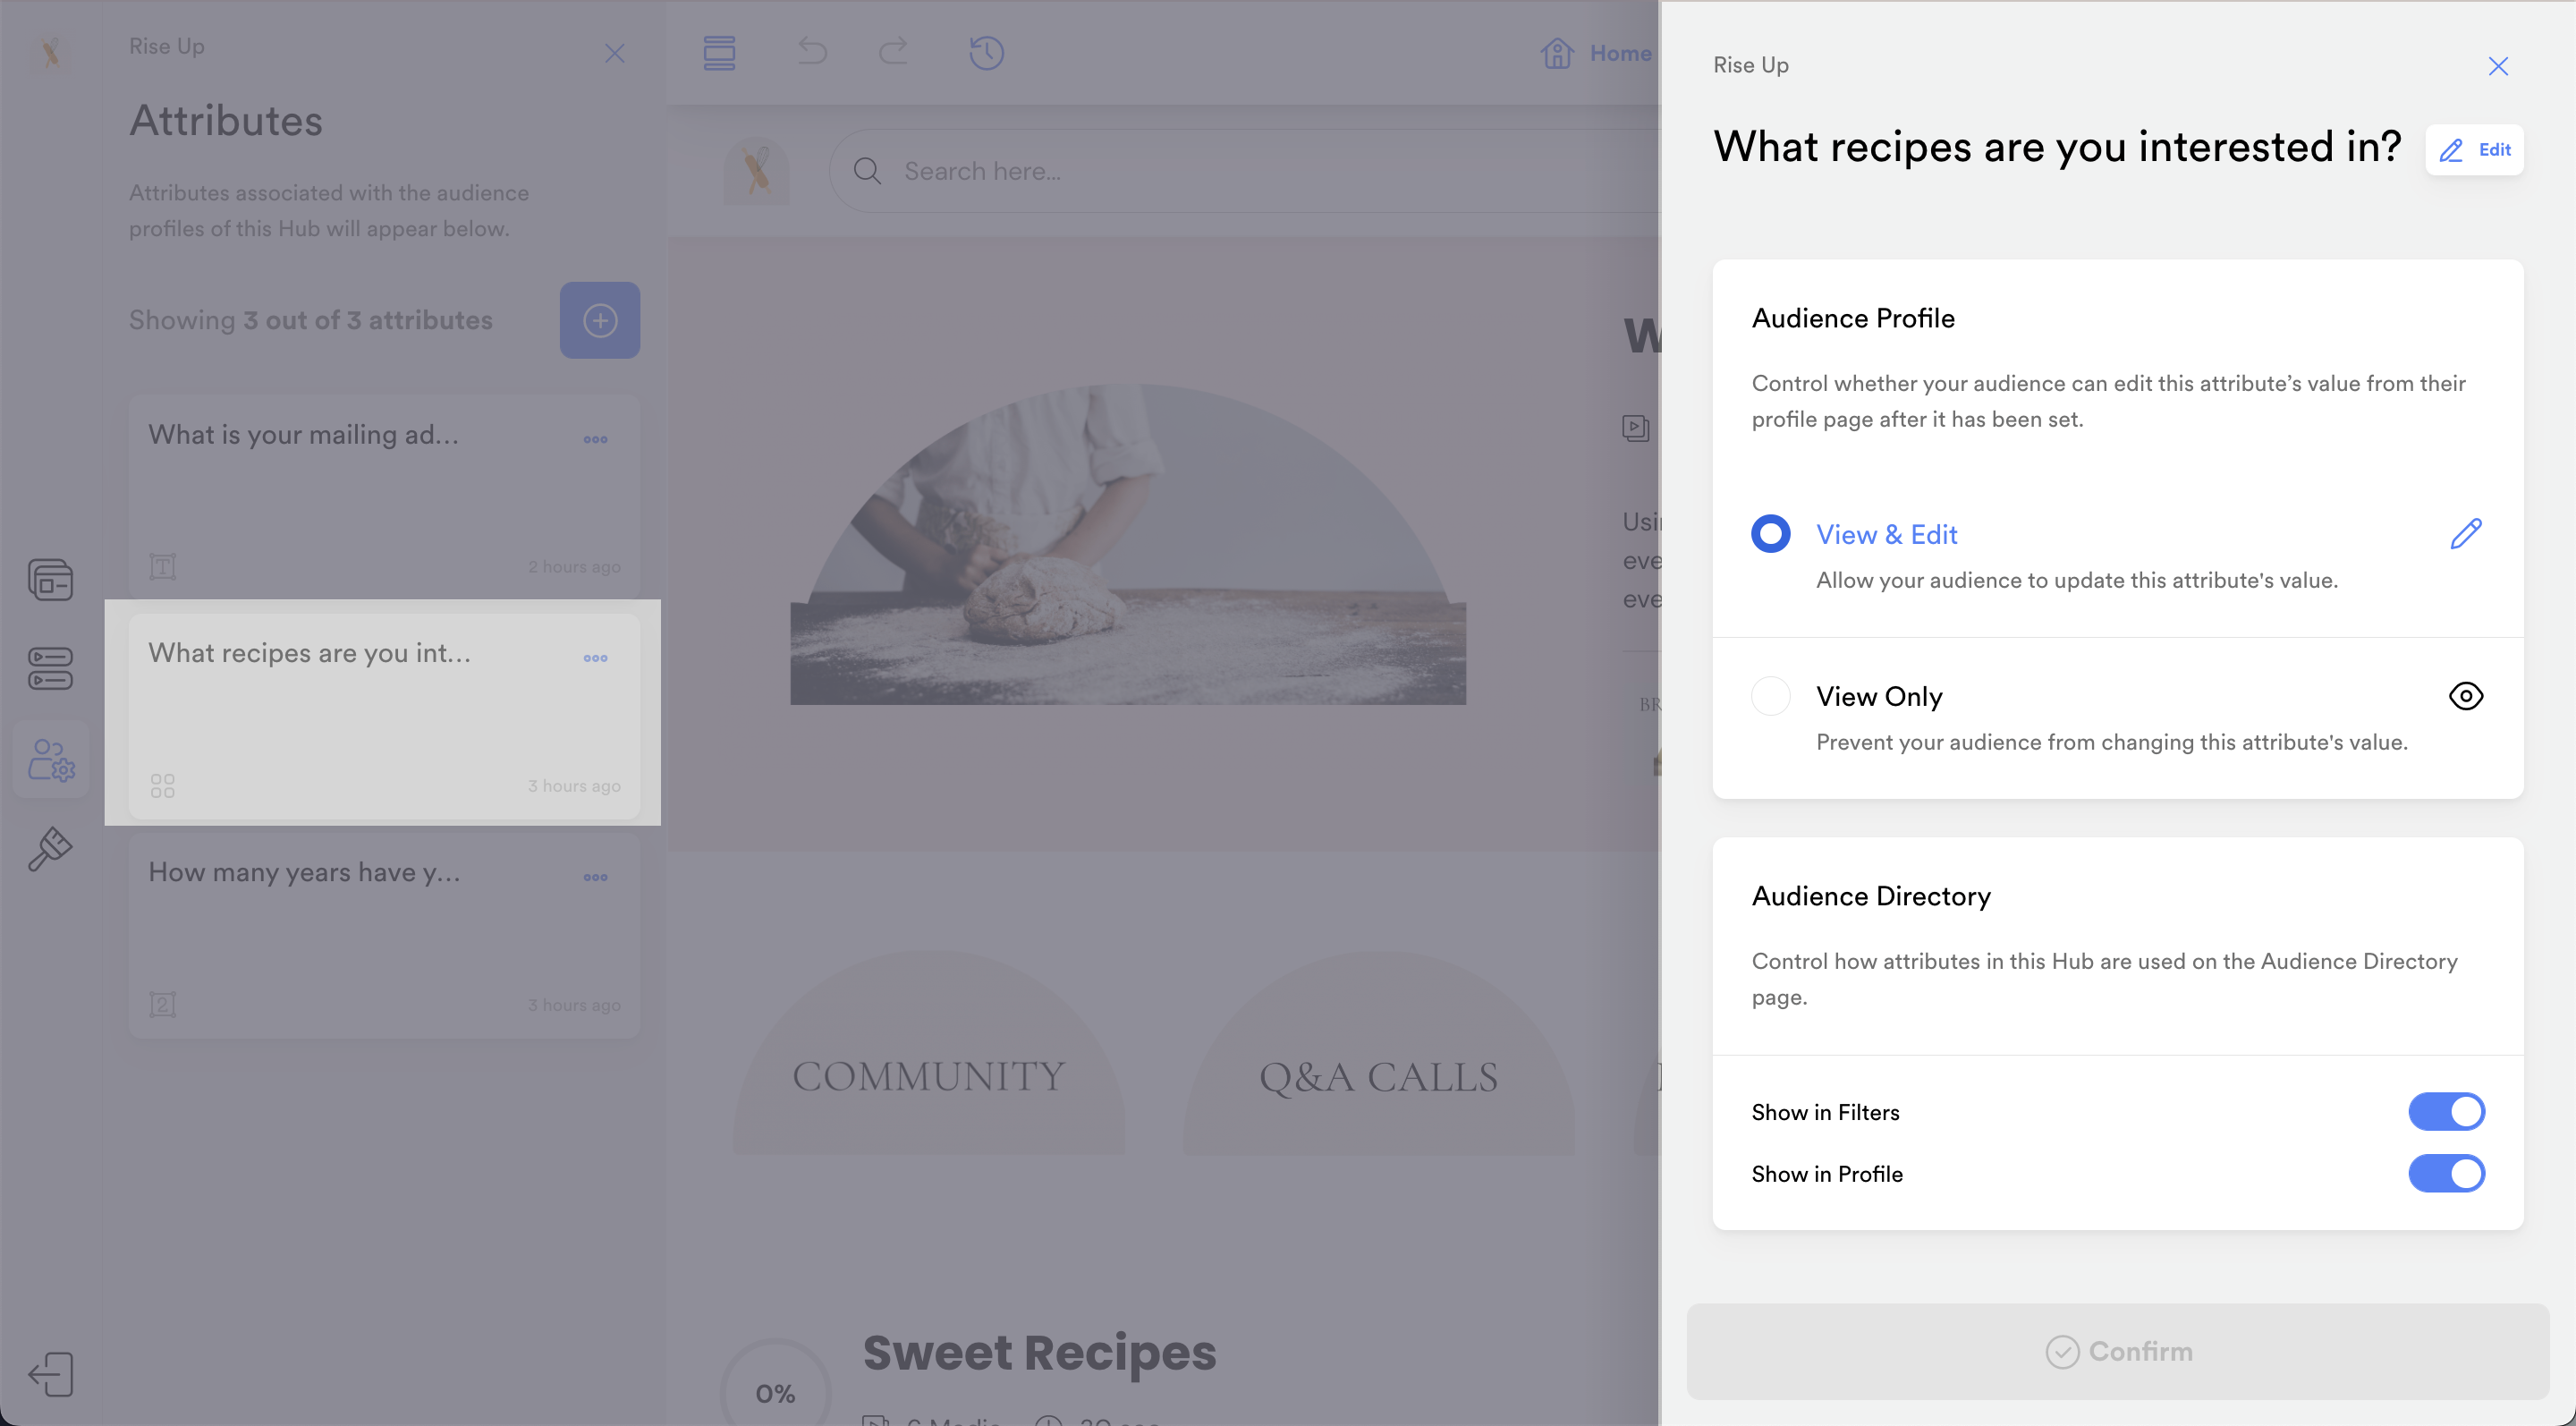Screen dimensions: 2576x1426
Task: Click the redo arrow in toolbar
Action: 893,52
